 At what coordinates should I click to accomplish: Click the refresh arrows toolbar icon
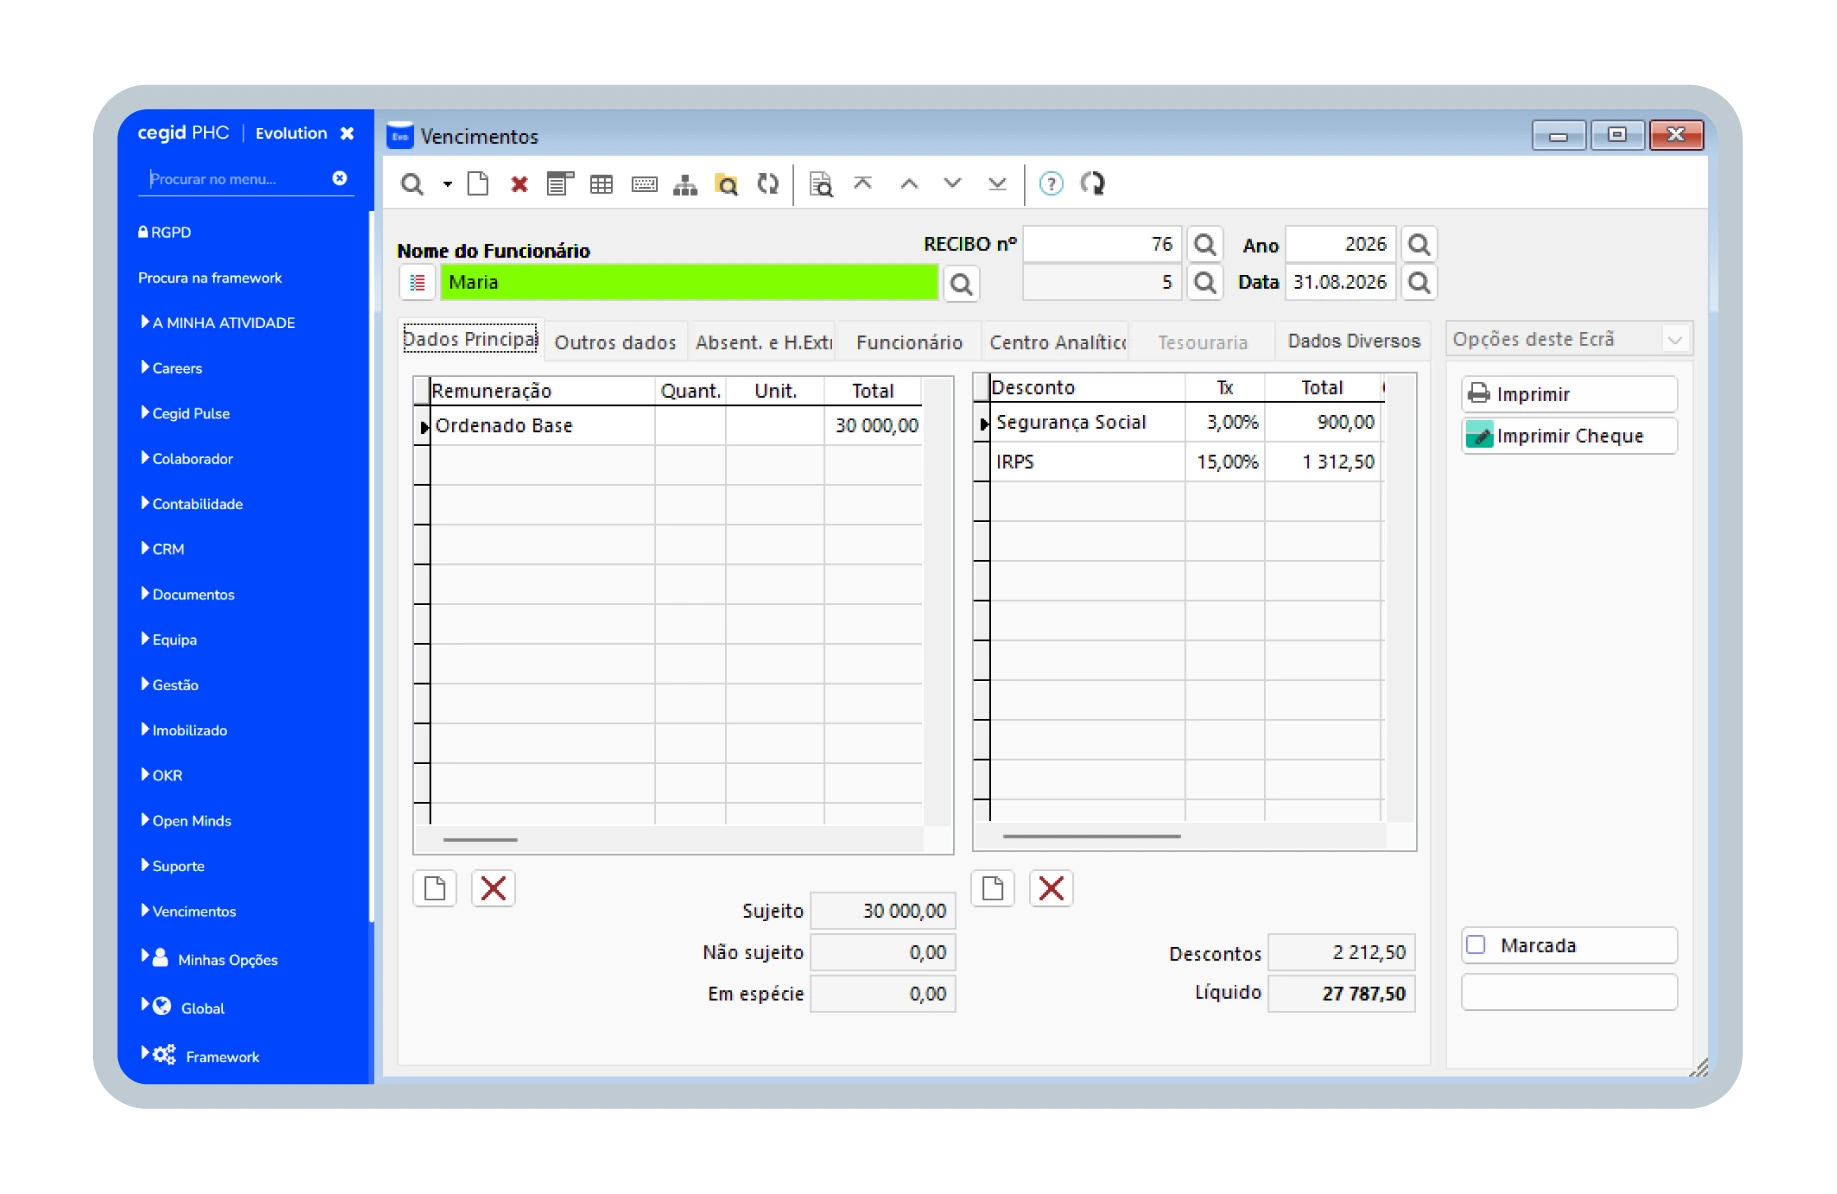click(768, 184)
